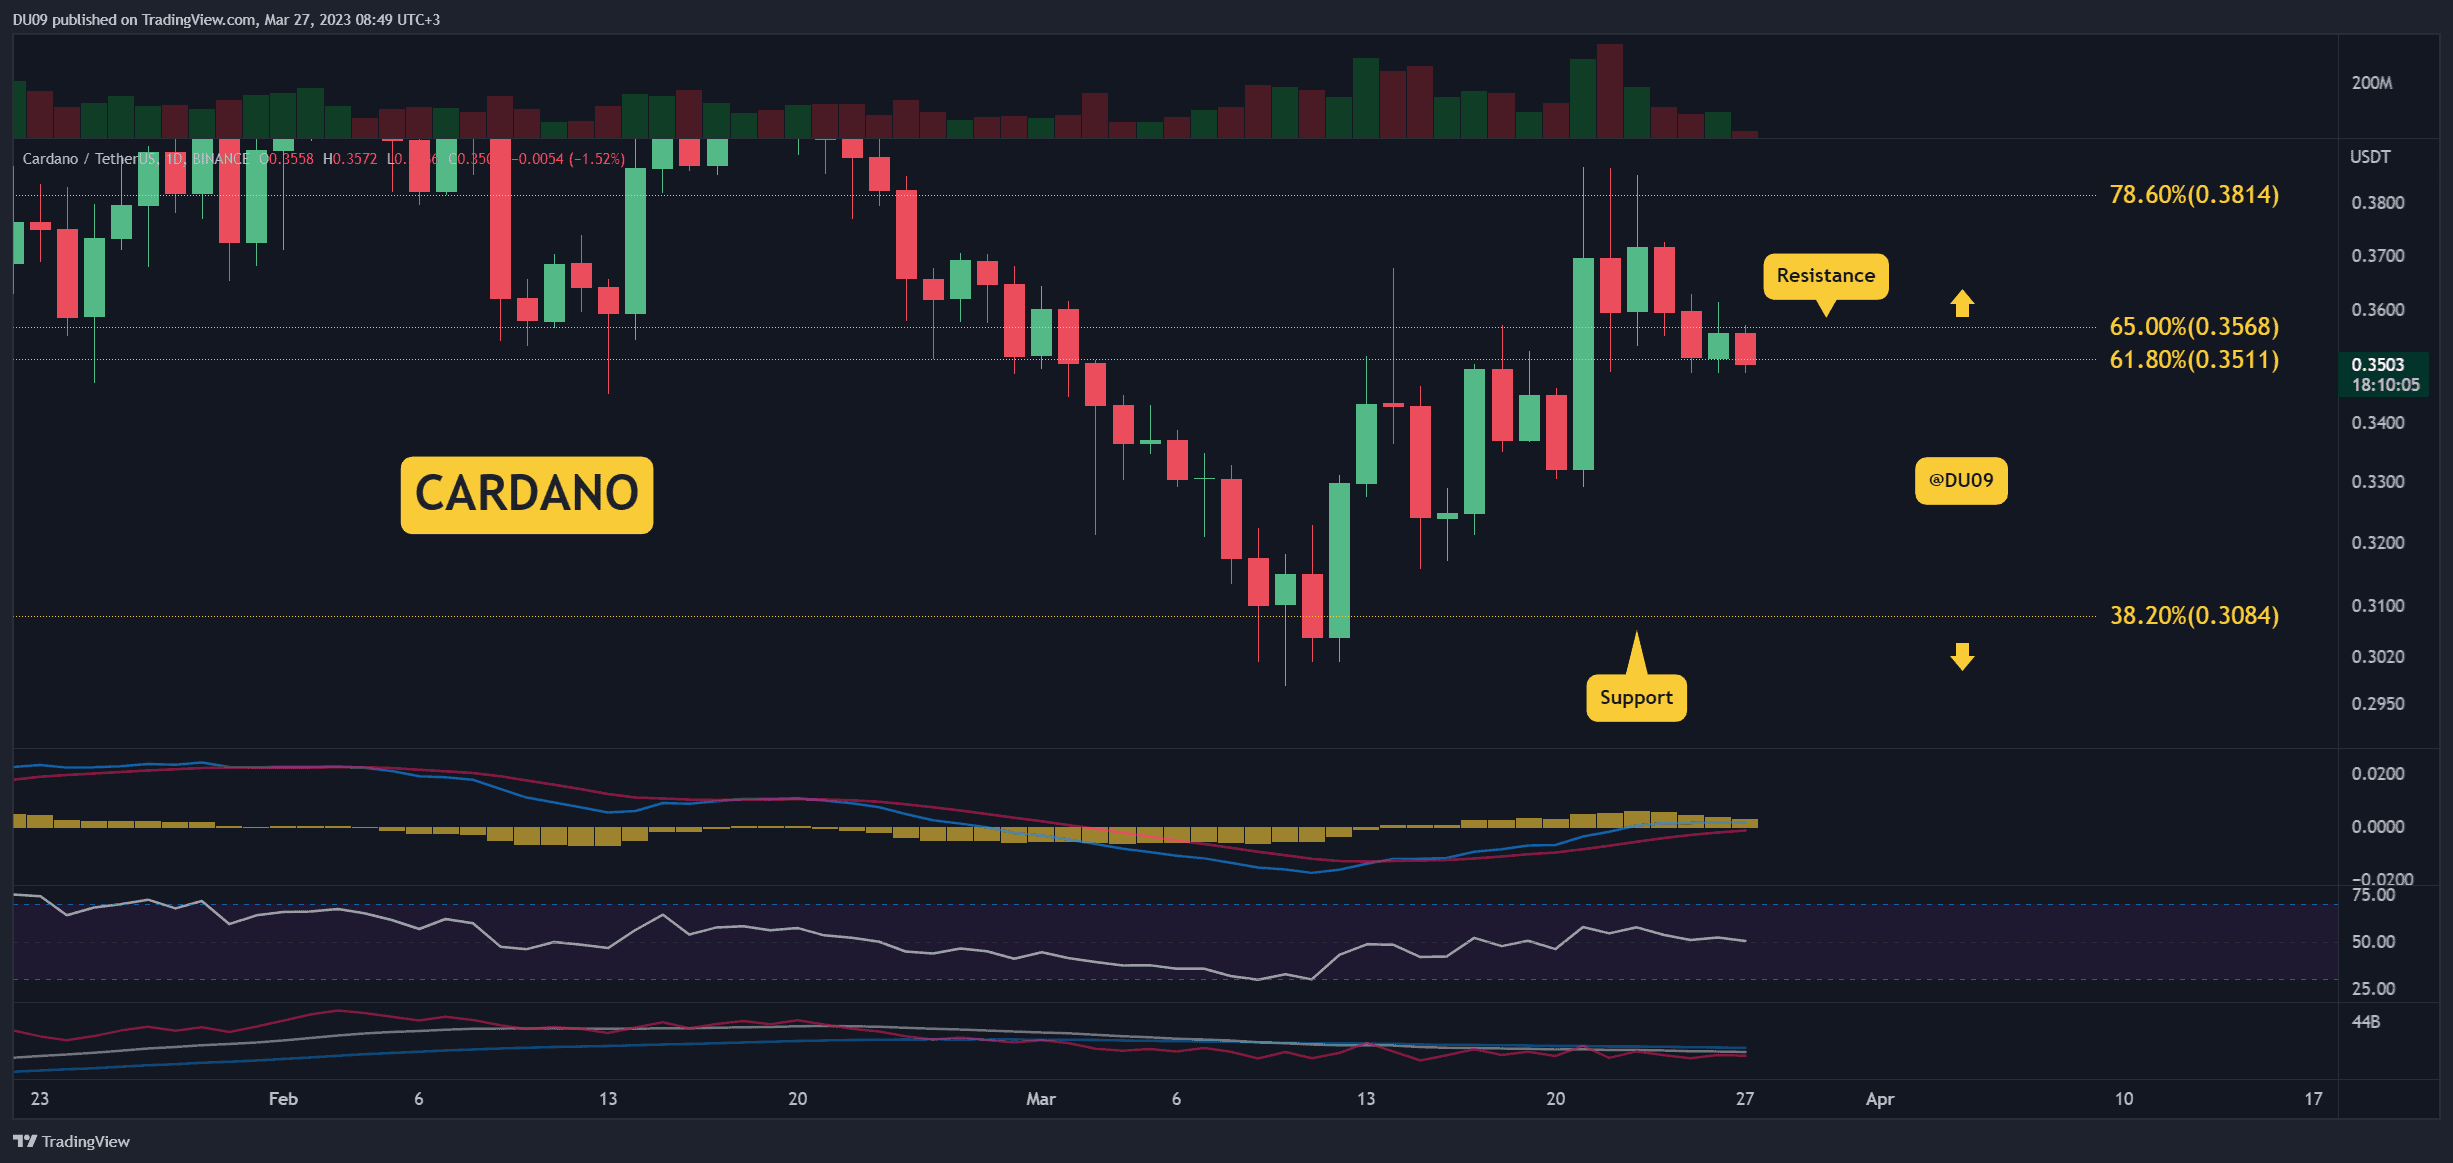Click the 0.0000 MACD axis value
This screenshot has height=1163, width=2453.
coord(2378,827)
